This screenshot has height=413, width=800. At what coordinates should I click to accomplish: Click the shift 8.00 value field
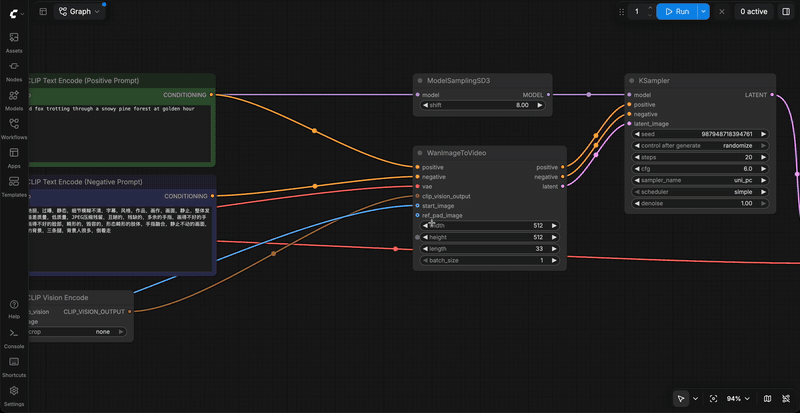[x=482, y=105]
